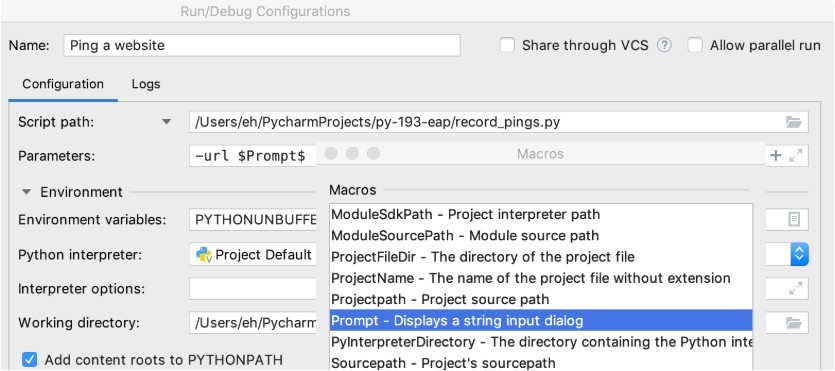This screenshot has width=835, height=371.
Task: Switch to the Logs tab
Action: coord(146,84)
